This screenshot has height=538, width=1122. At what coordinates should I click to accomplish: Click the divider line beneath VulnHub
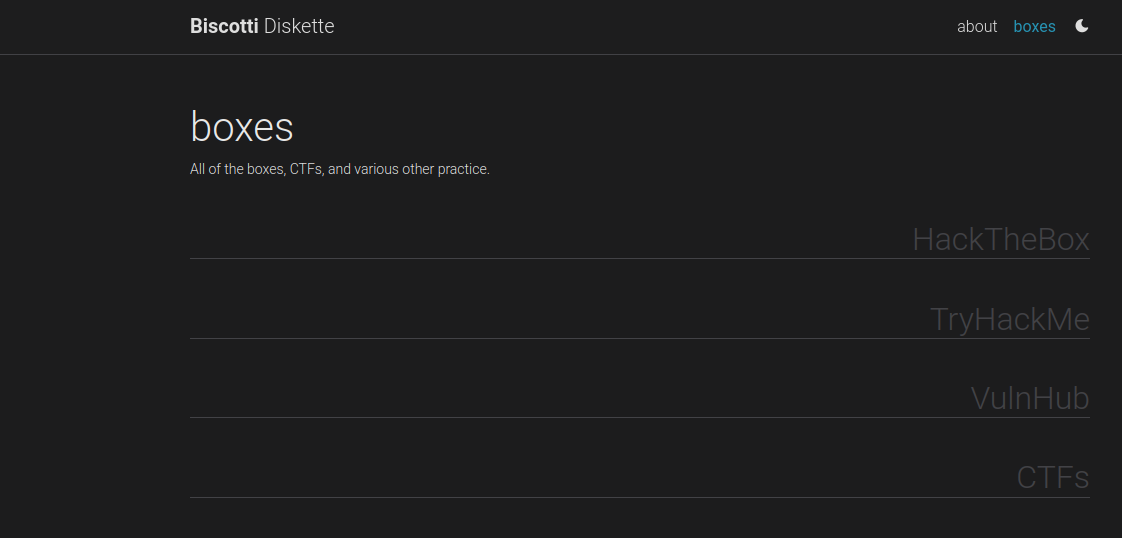tap(640, 418)
